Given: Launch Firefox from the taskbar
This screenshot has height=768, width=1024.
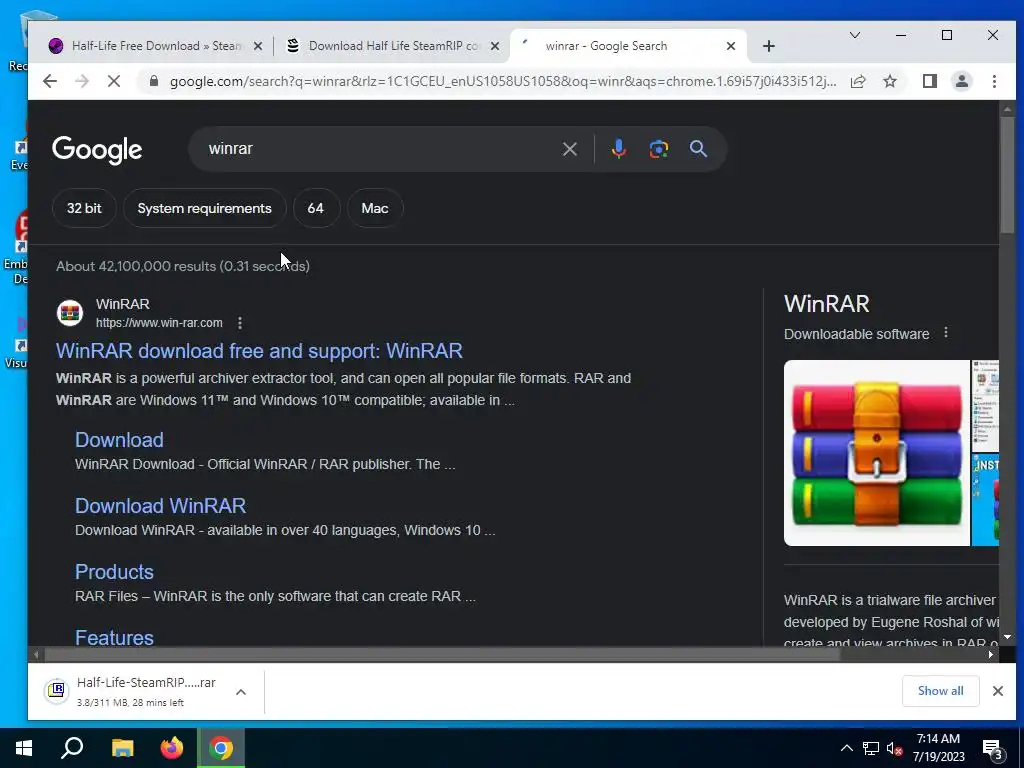Looking at the screenshot, I should [x=172, y=748].
